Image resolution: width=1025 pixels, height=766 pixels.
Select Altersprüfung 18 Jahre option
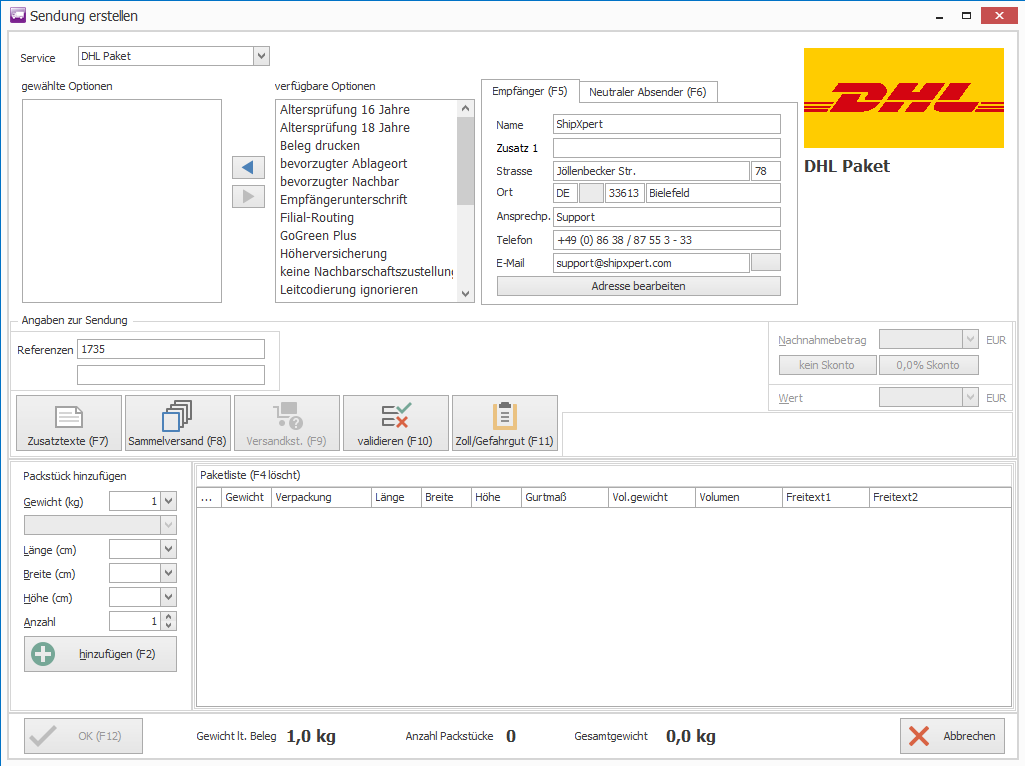click(366, 127)
